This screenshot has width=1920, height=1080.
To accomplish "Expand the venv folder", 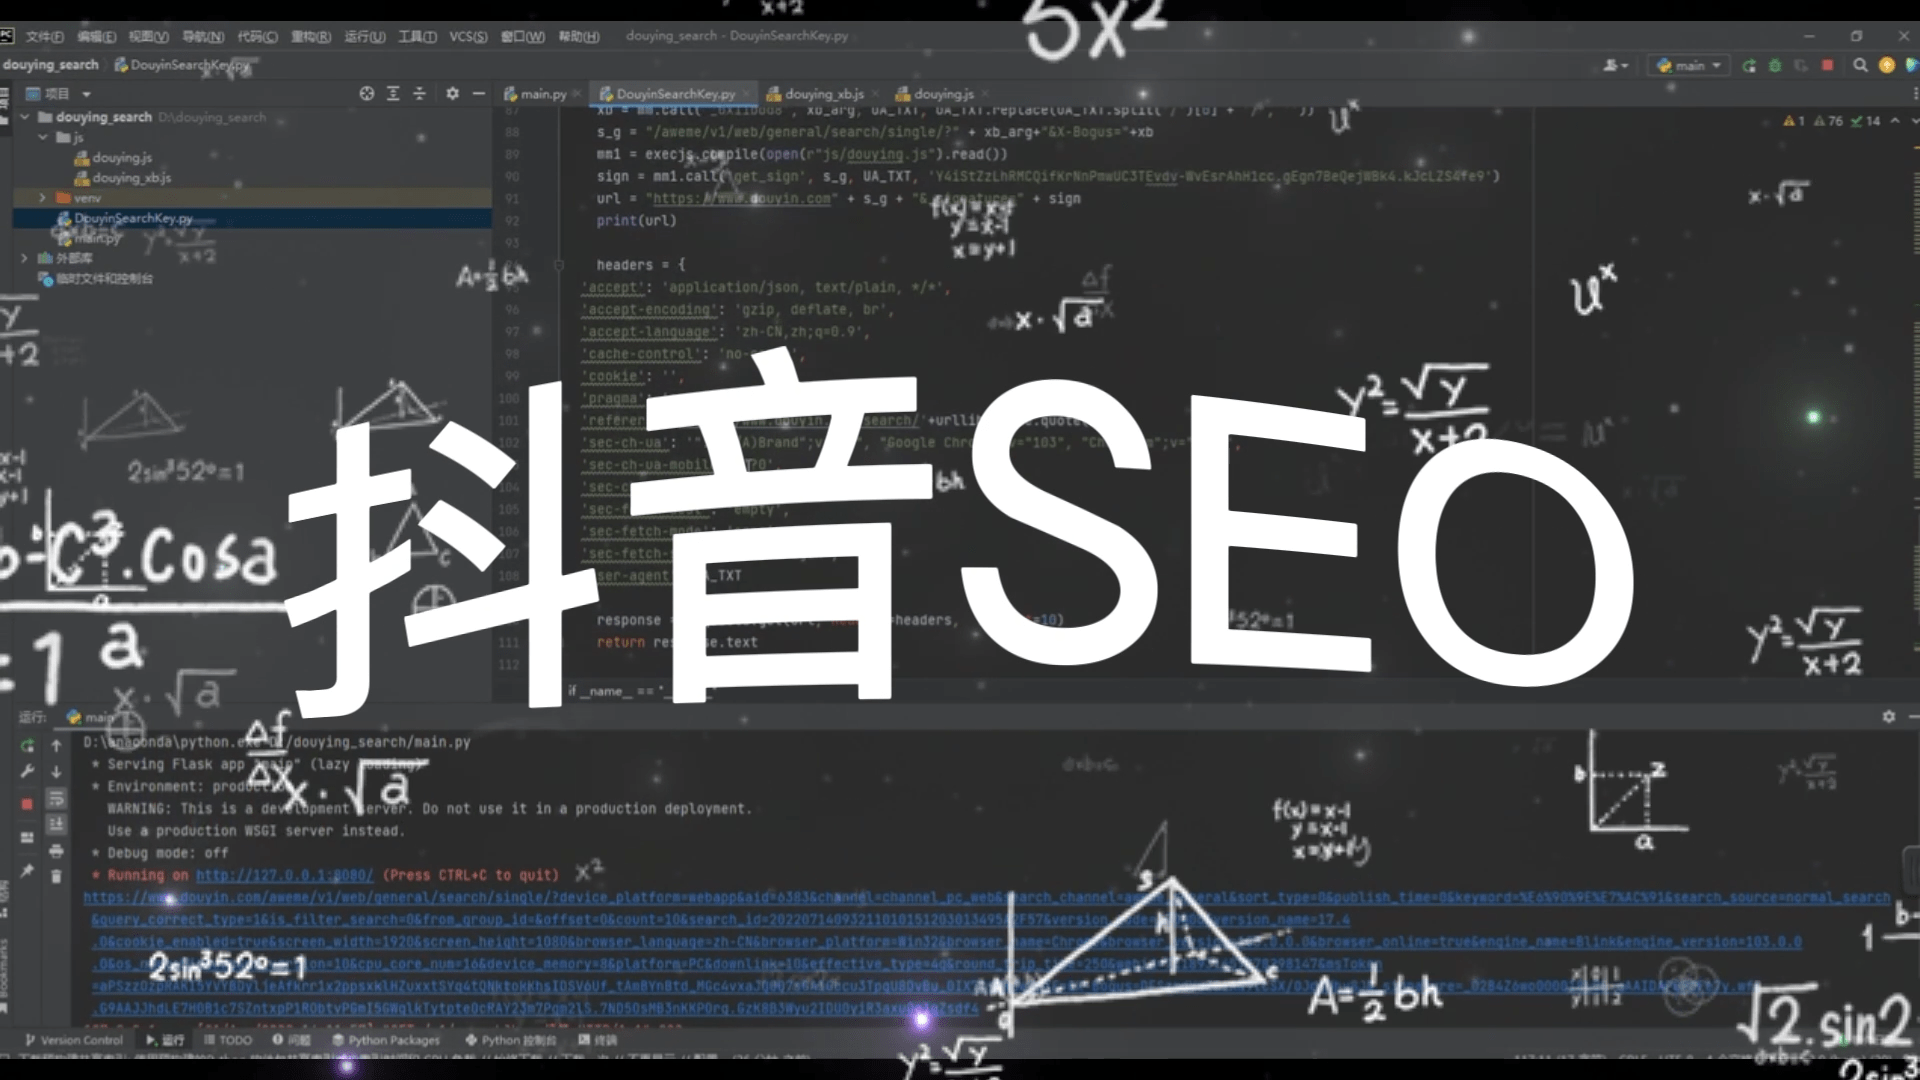I will coord(43,198).
